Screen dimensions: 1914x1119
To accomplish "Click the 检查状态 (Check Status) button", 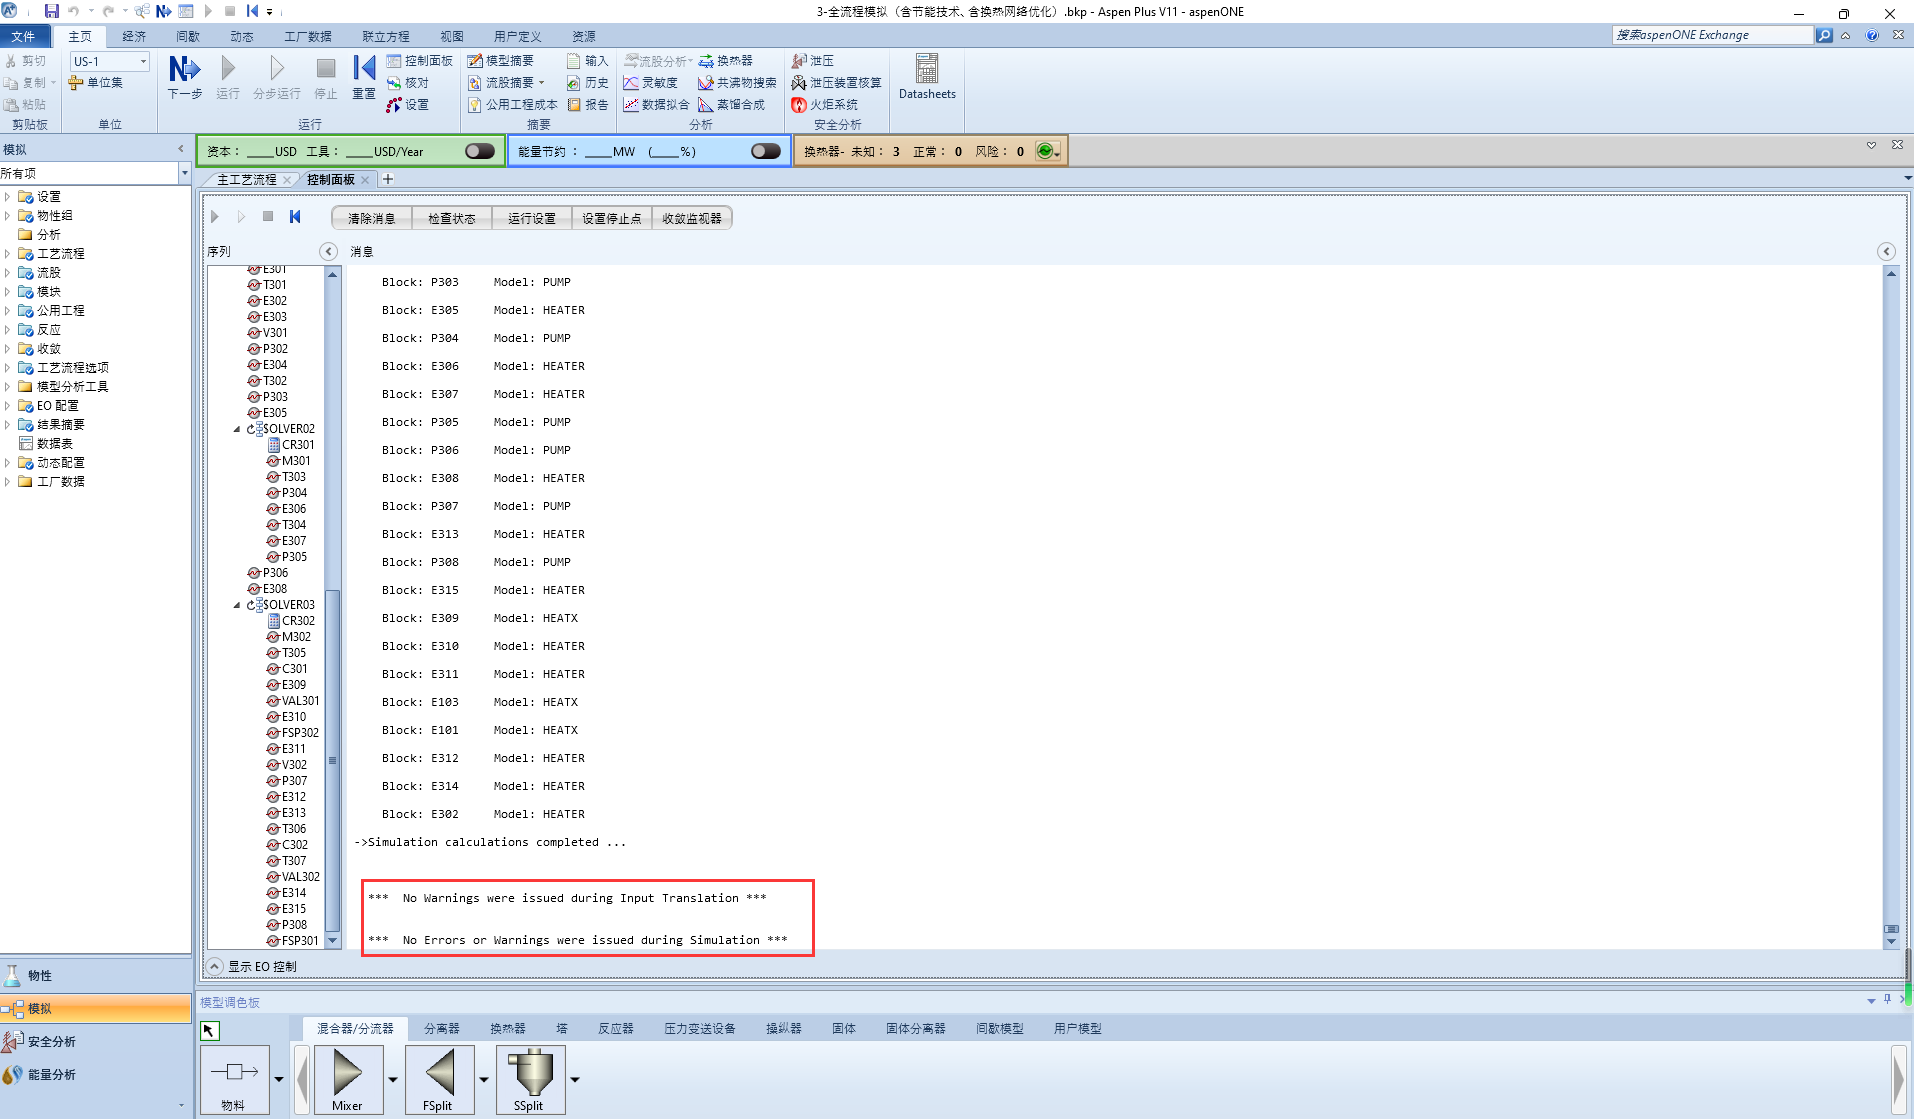I will coord(452,218).
